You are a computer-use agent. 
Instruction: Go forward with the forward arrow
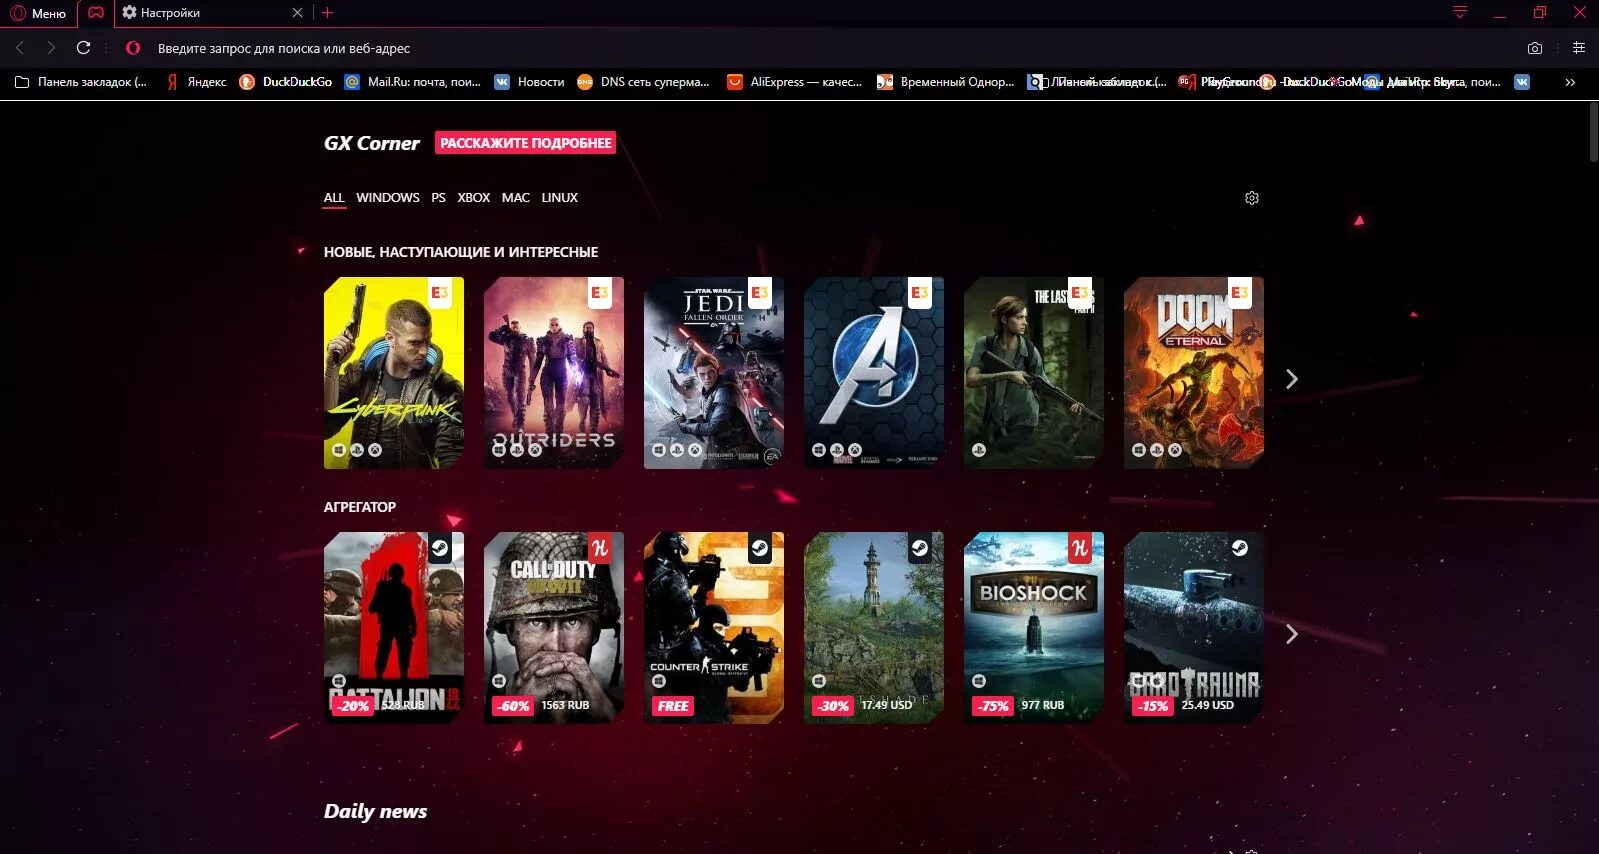pyautogui.click(x=51, y=48)
